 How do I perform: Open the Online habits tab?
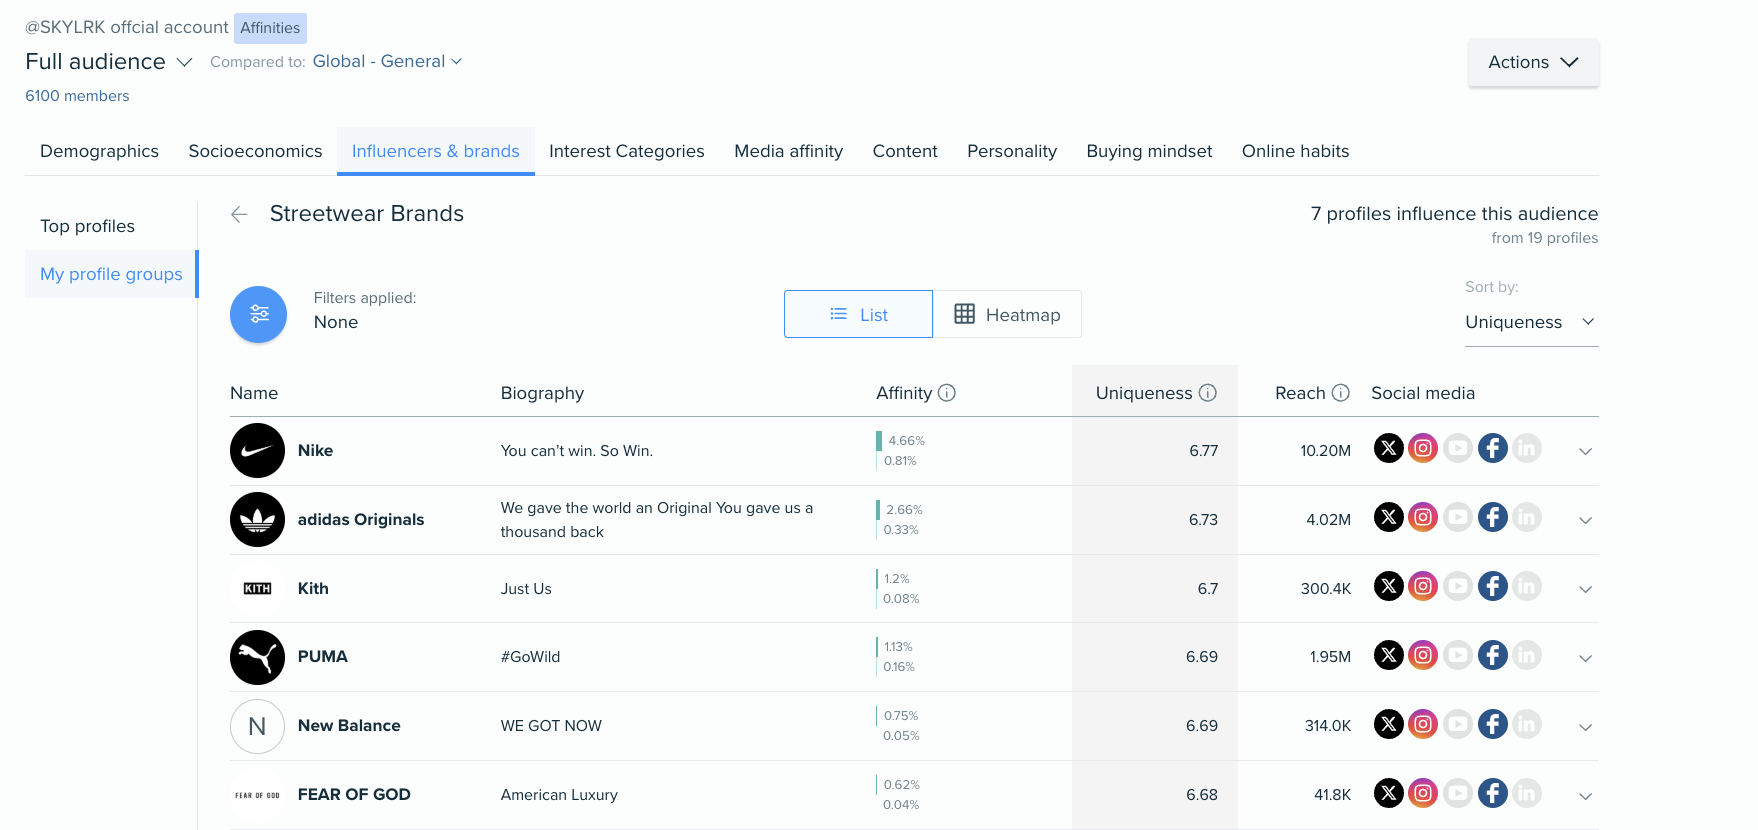pyautogui.click(x=1295, y=151)
